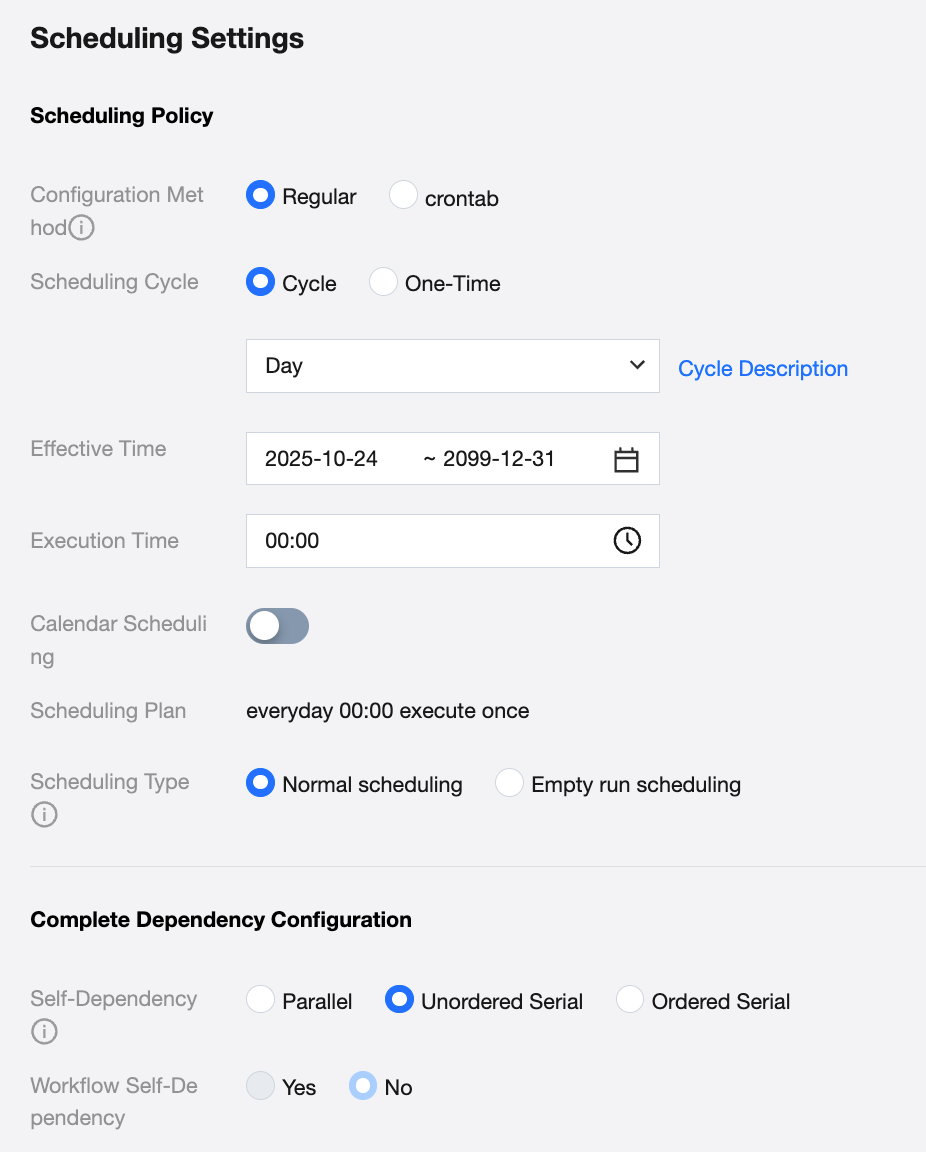
Task: Click the 2099-12-31 end date field
Action: click(x=498, y=459)
